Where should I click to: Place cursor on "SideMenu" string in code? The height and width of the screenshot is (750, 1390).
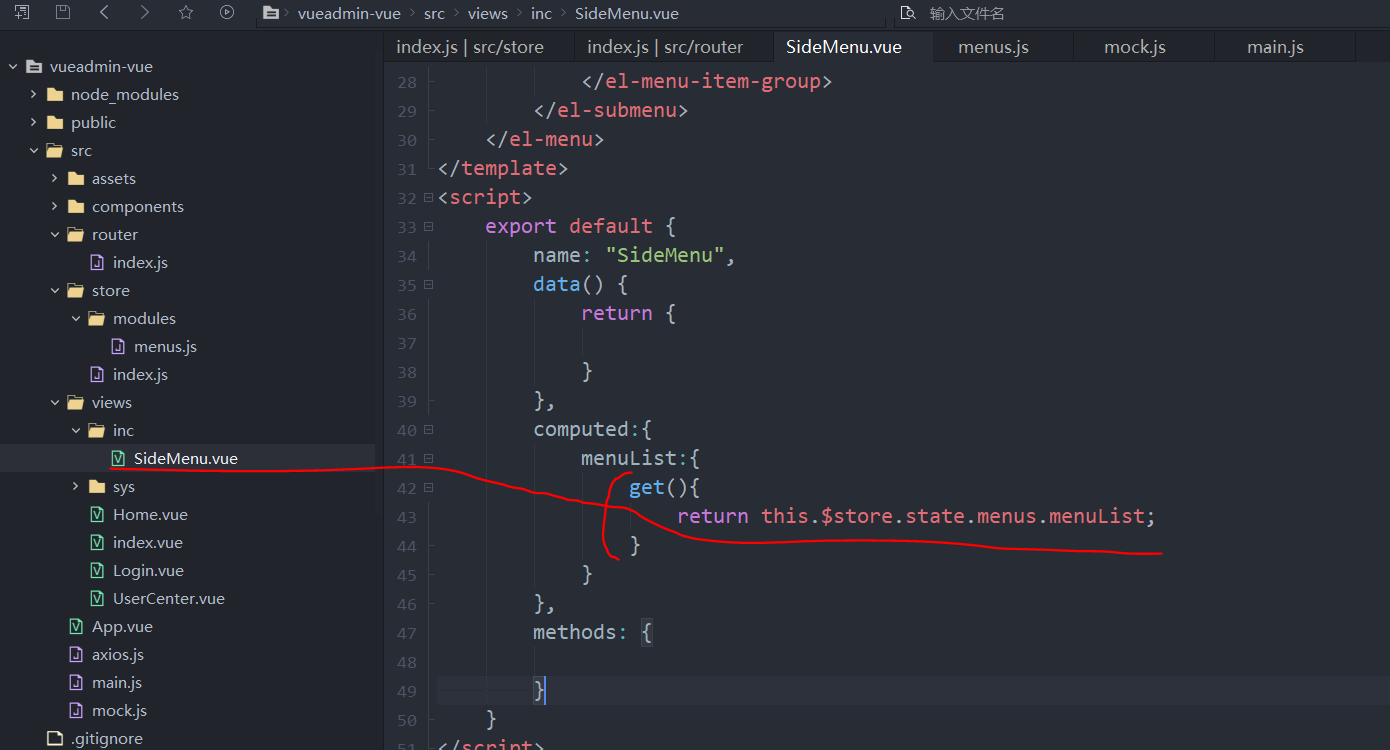665,255
